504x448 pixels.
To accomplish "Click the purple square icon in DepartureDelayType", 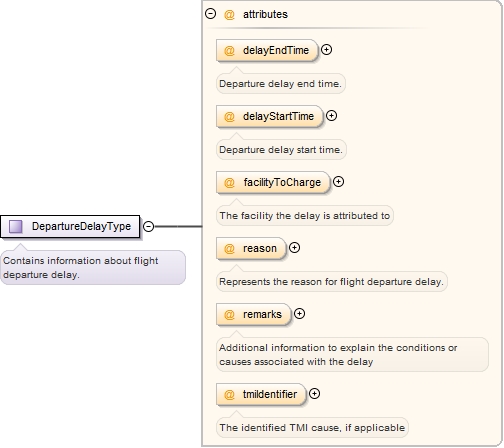I will (15, 227).
